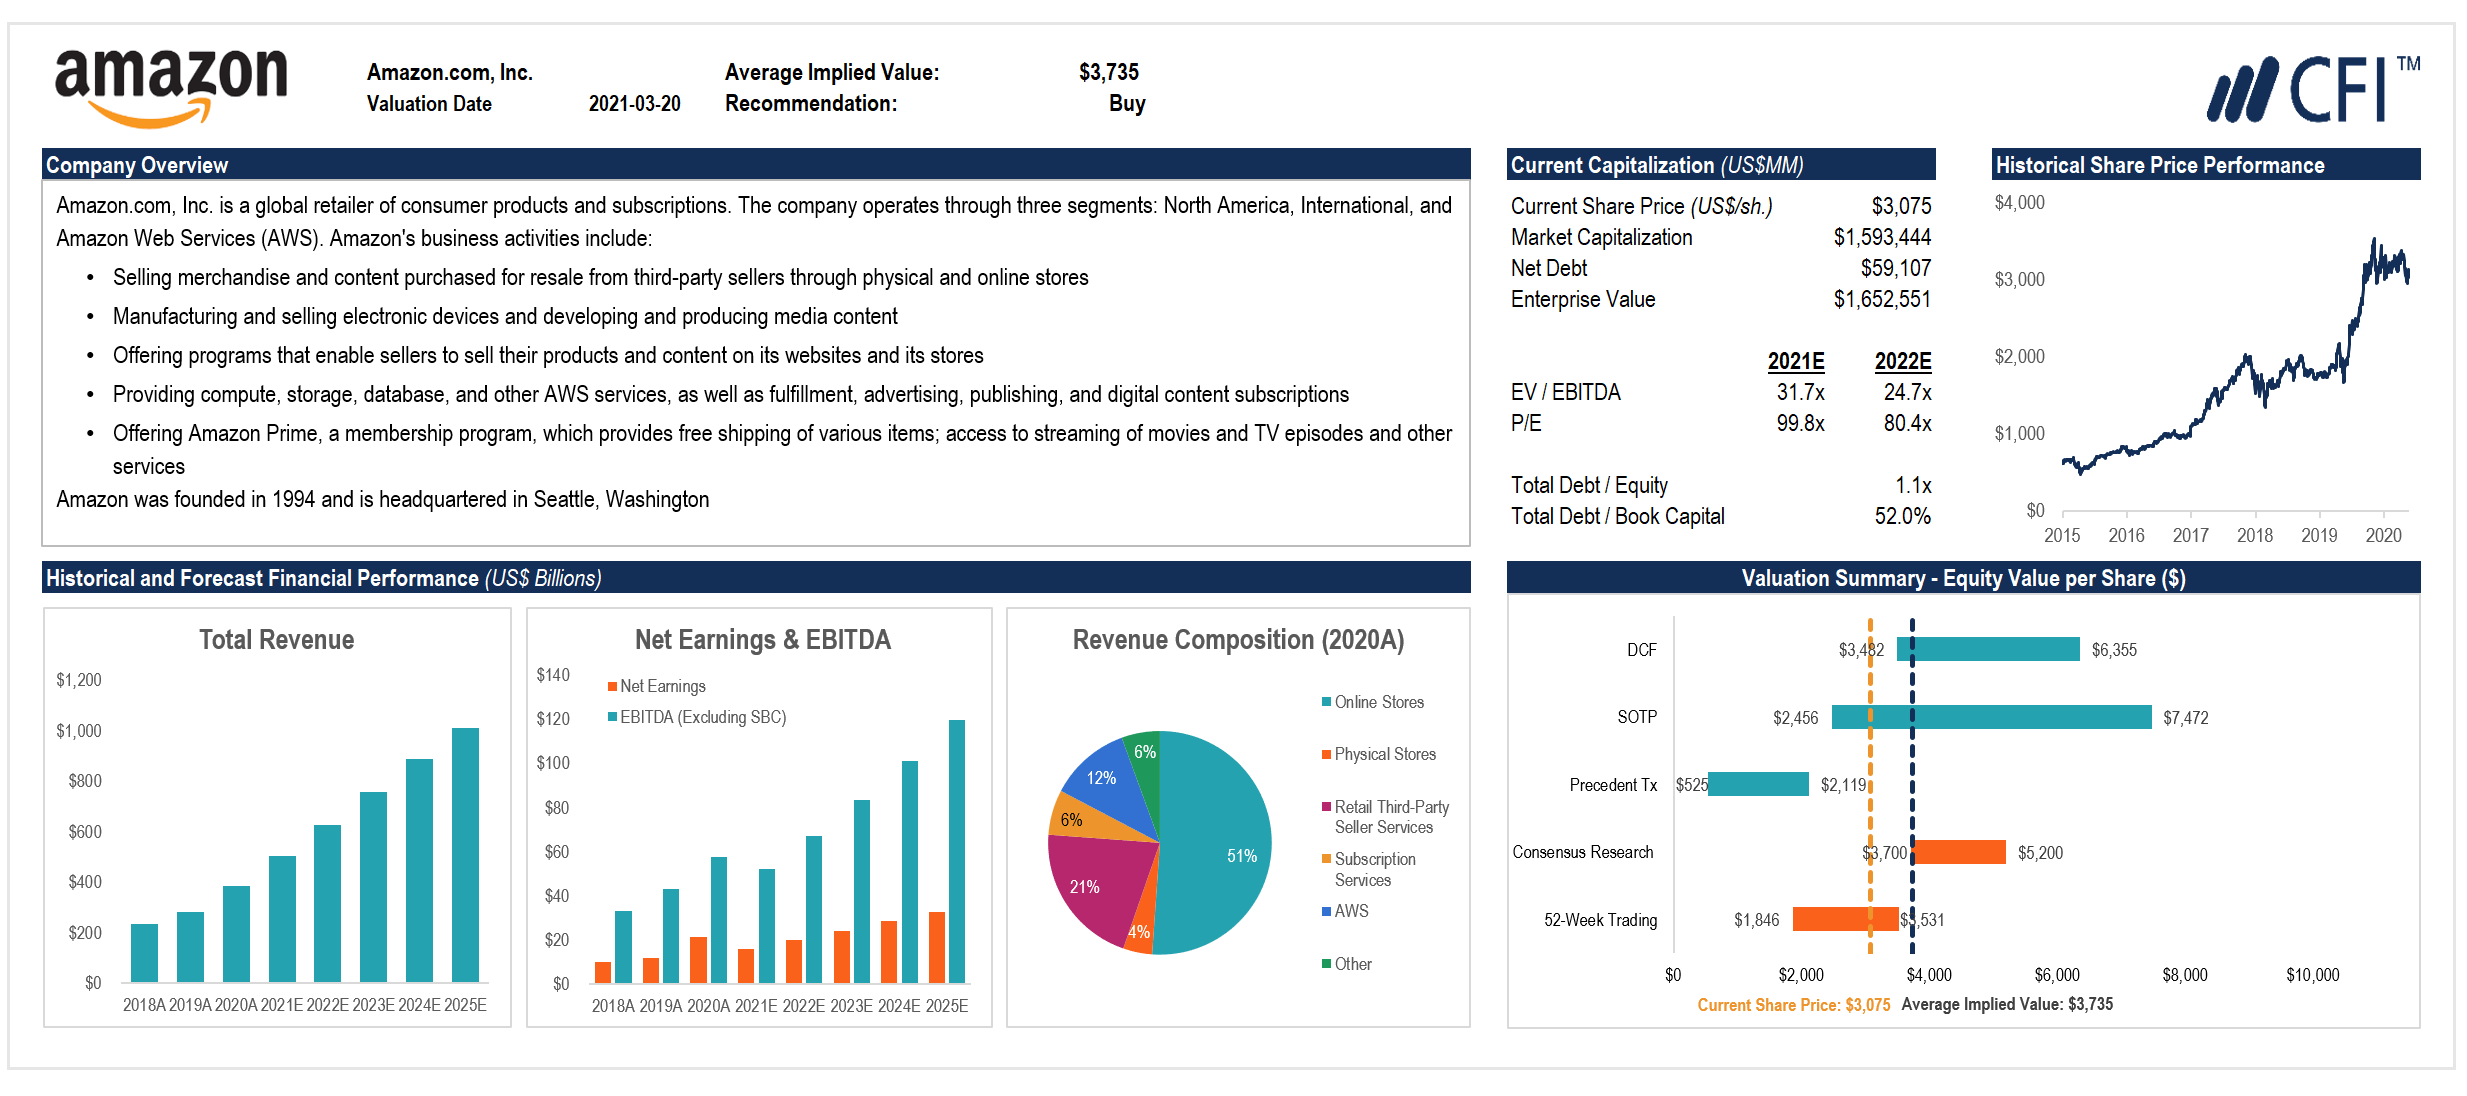Click the Buy recommendation value
The height and width of the screenshot is (1096, 2467).
point(1126,104)
